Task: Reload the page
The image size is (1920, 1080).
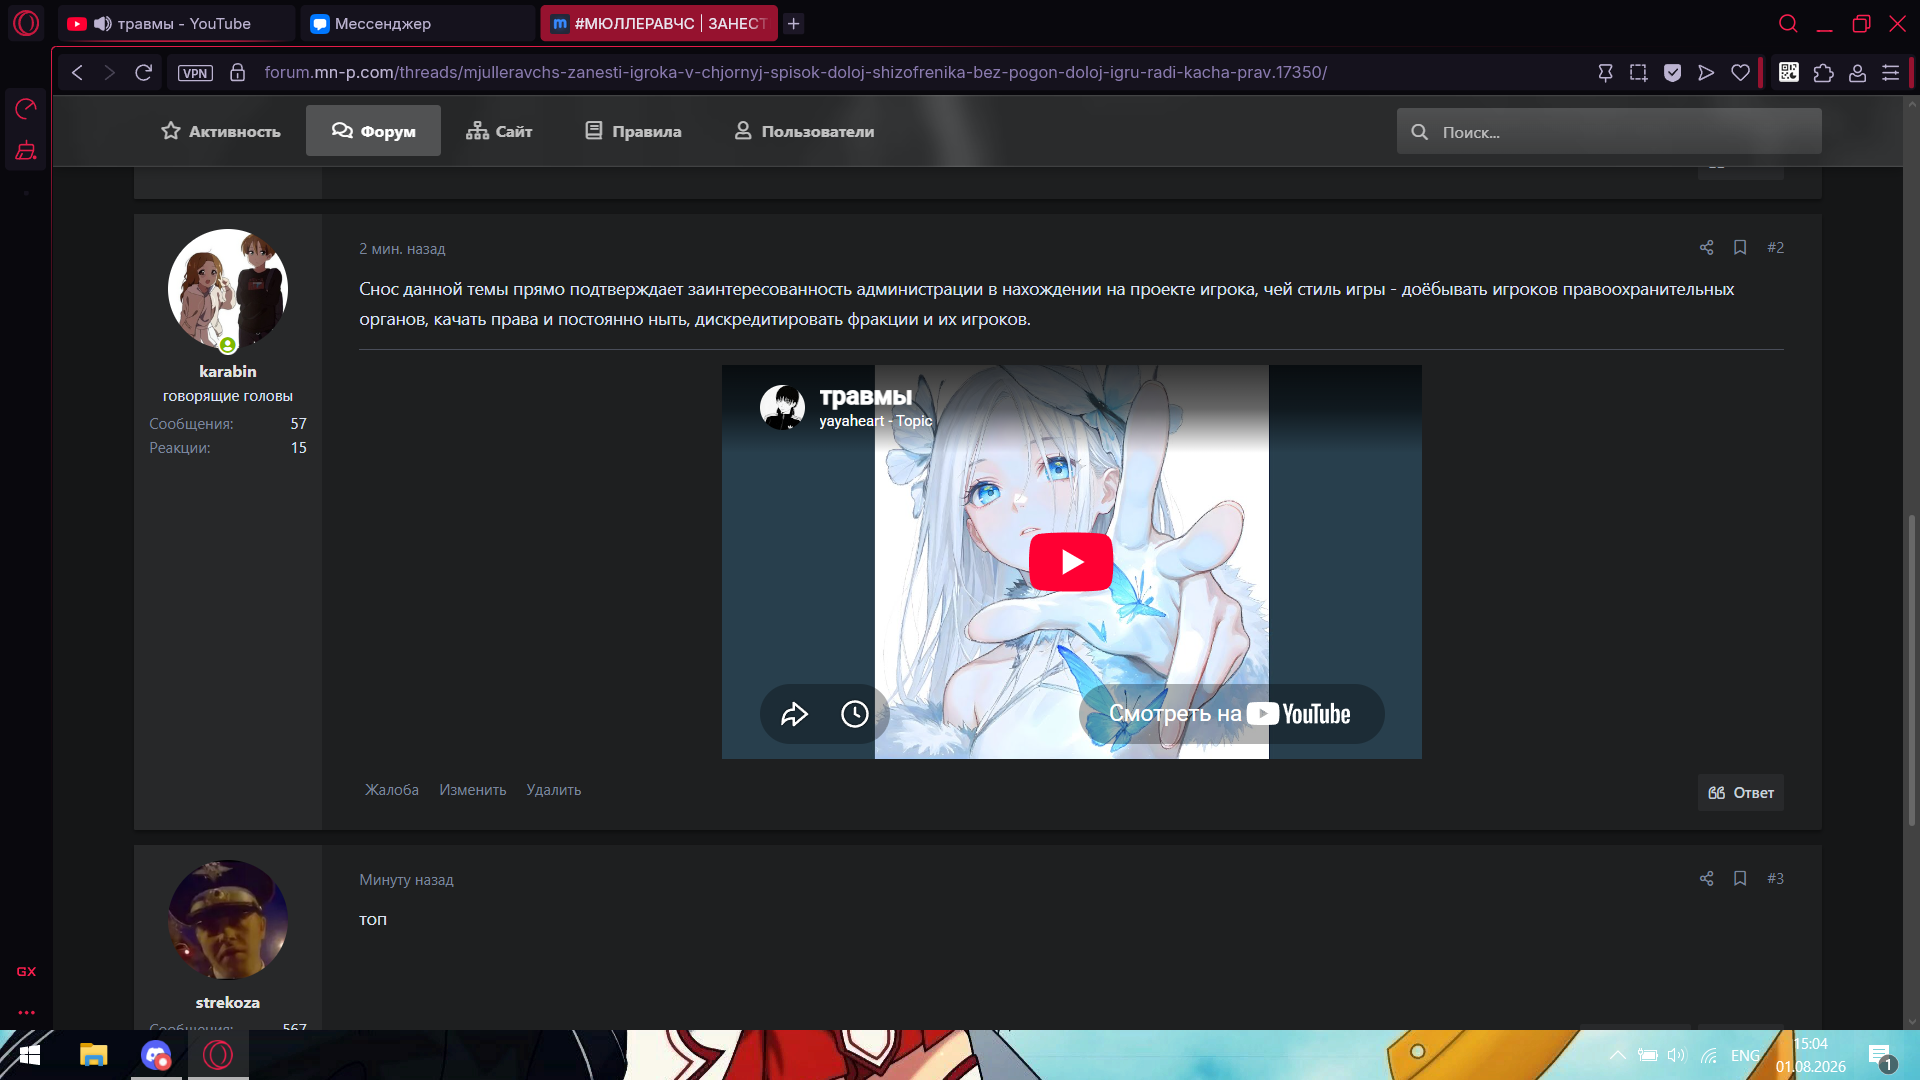Action: [x=143, y=73]
